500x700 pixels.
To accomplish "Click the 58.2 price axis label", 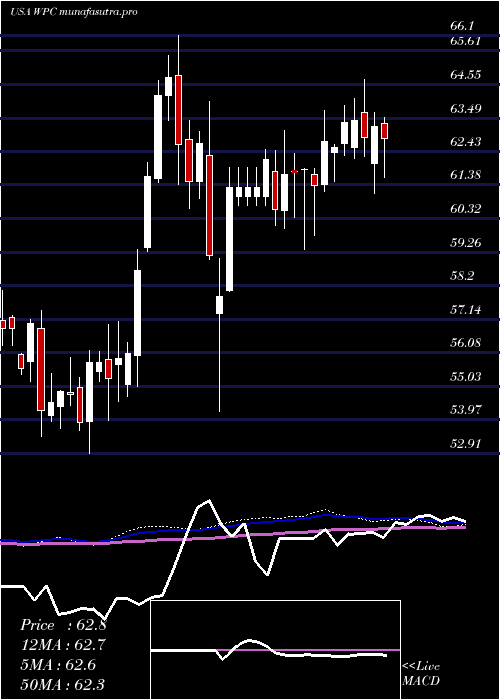I will pyautogui.click(x=463, y=276).
